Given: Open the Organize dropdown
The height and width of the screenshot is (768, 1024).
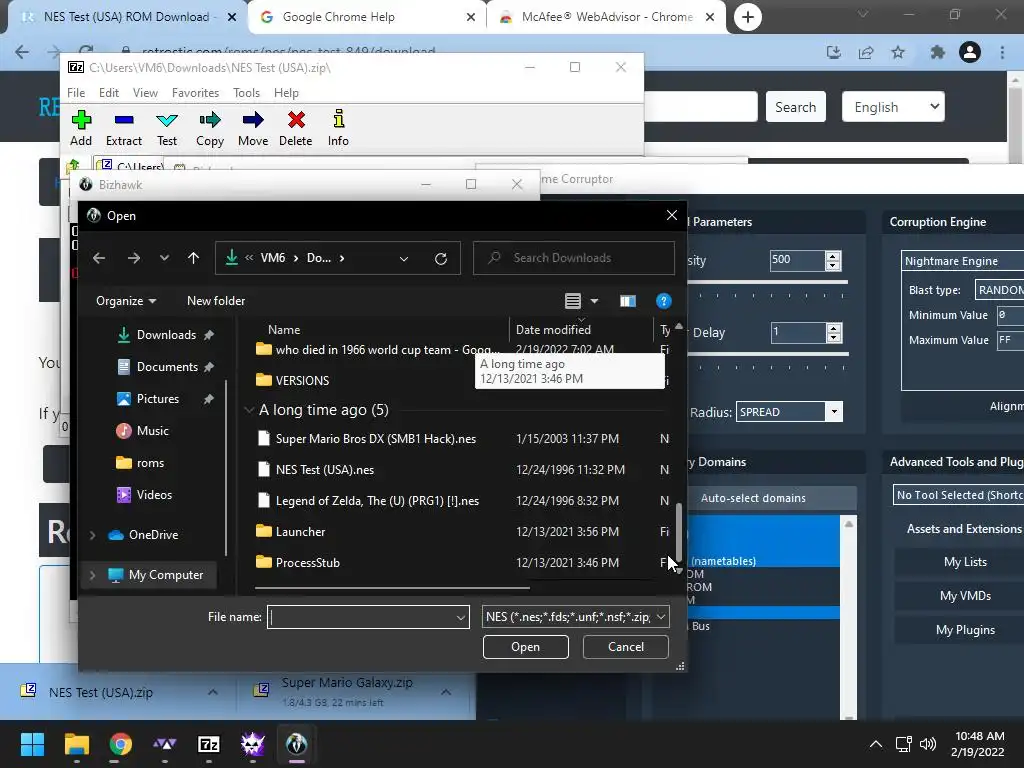Looking at the screenshot, I should coord(126,301).
